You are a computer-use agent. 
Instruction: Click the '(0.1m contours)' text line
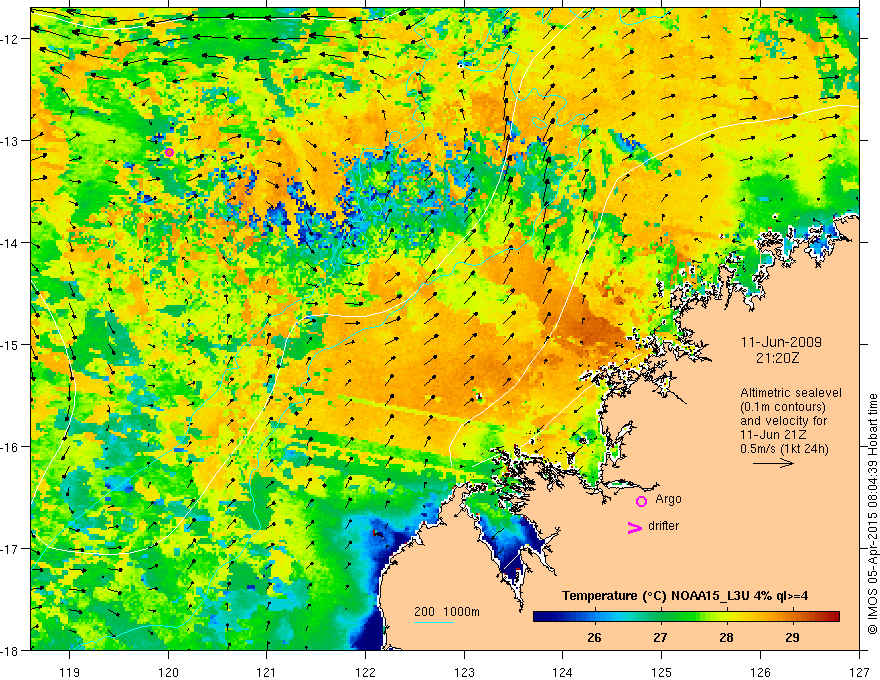click(x=783, y=407)
